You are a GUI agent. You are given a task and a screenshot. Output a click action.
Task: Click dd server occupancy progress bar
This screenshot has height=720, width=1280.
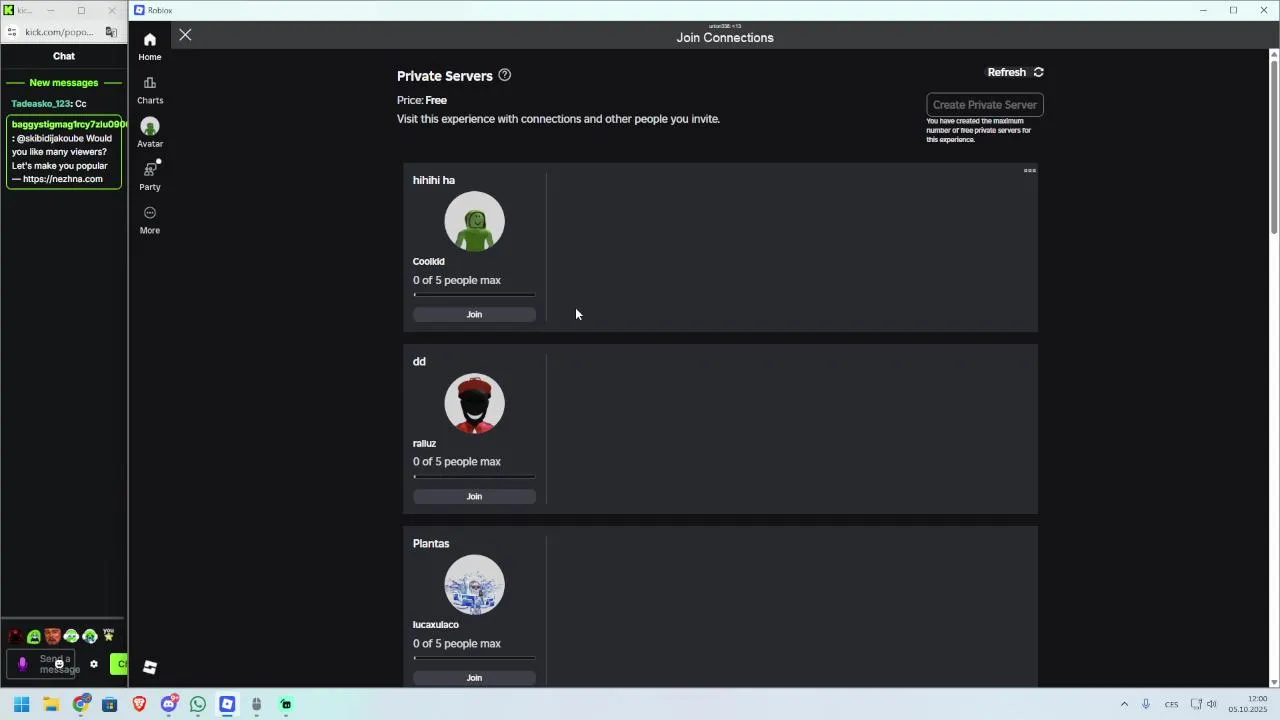pos(474,477)
